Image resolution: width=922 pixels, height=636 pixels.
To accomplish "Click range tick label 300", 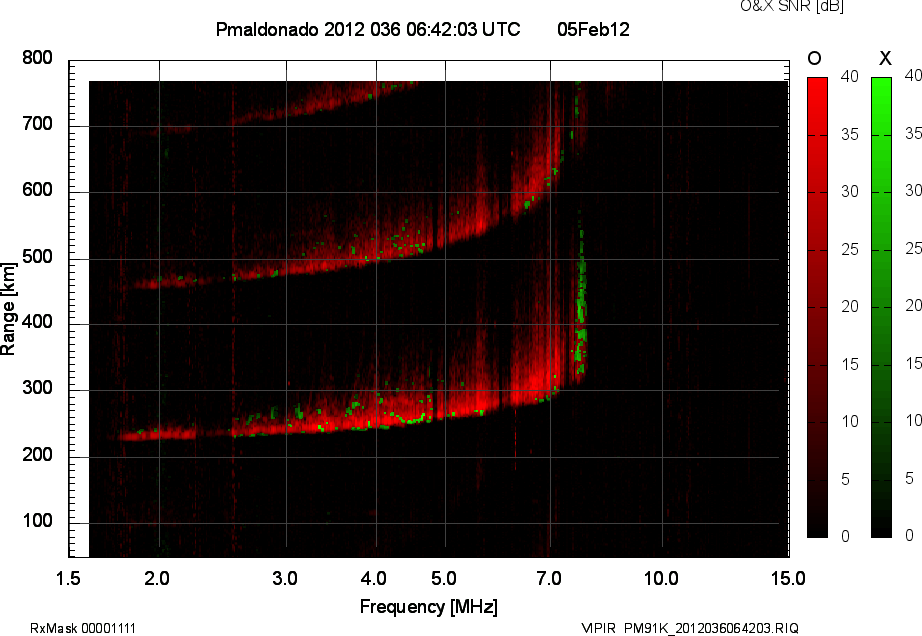I will point(37,388).
